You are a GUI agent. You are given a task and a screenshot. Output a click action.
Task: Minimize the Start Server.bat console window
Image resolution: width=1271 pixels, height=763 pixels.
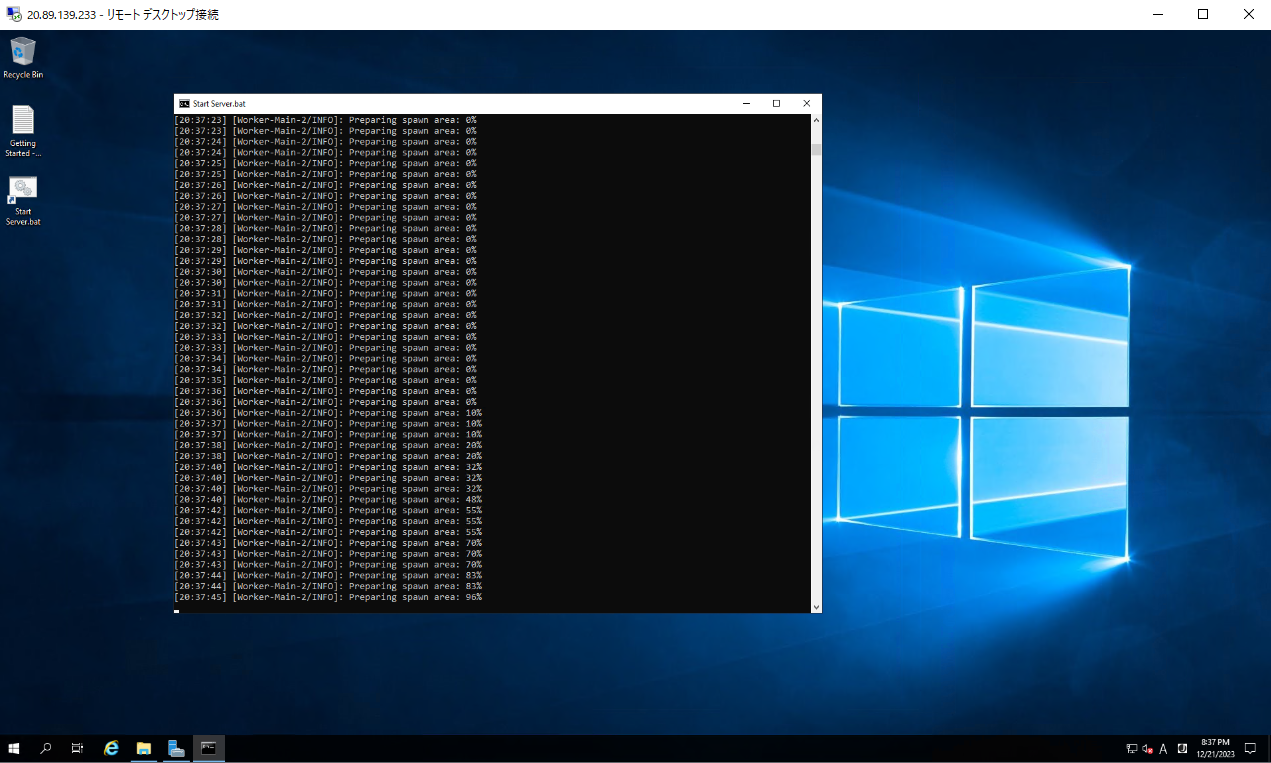pos(746,103)
